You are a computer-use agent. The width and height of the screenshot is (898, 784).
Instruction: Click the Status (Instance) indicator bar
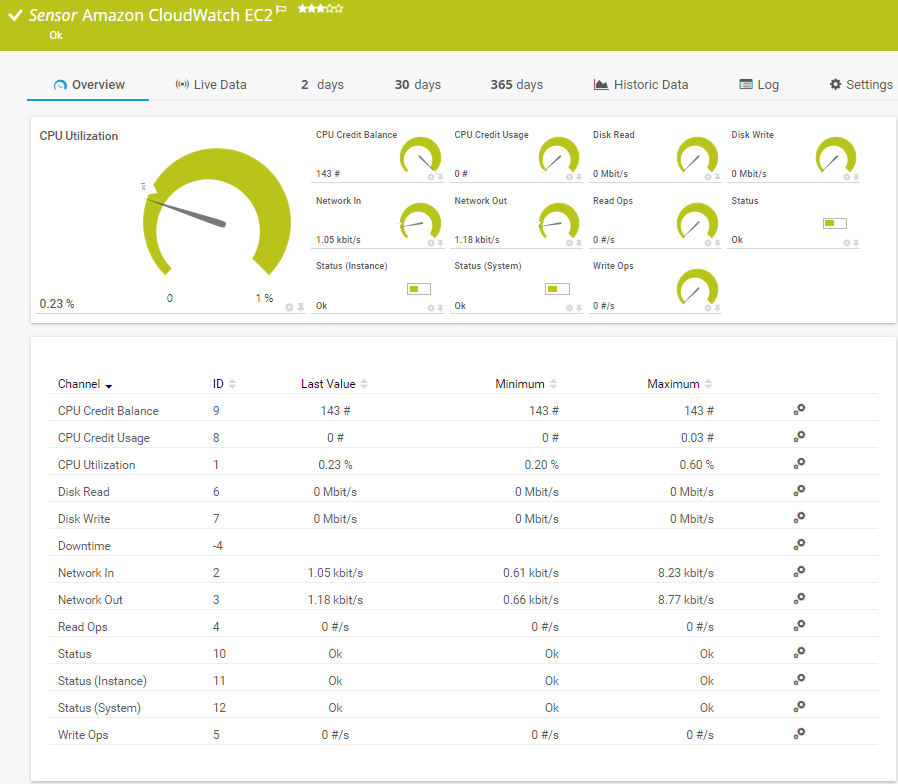[x=419, y=289]
